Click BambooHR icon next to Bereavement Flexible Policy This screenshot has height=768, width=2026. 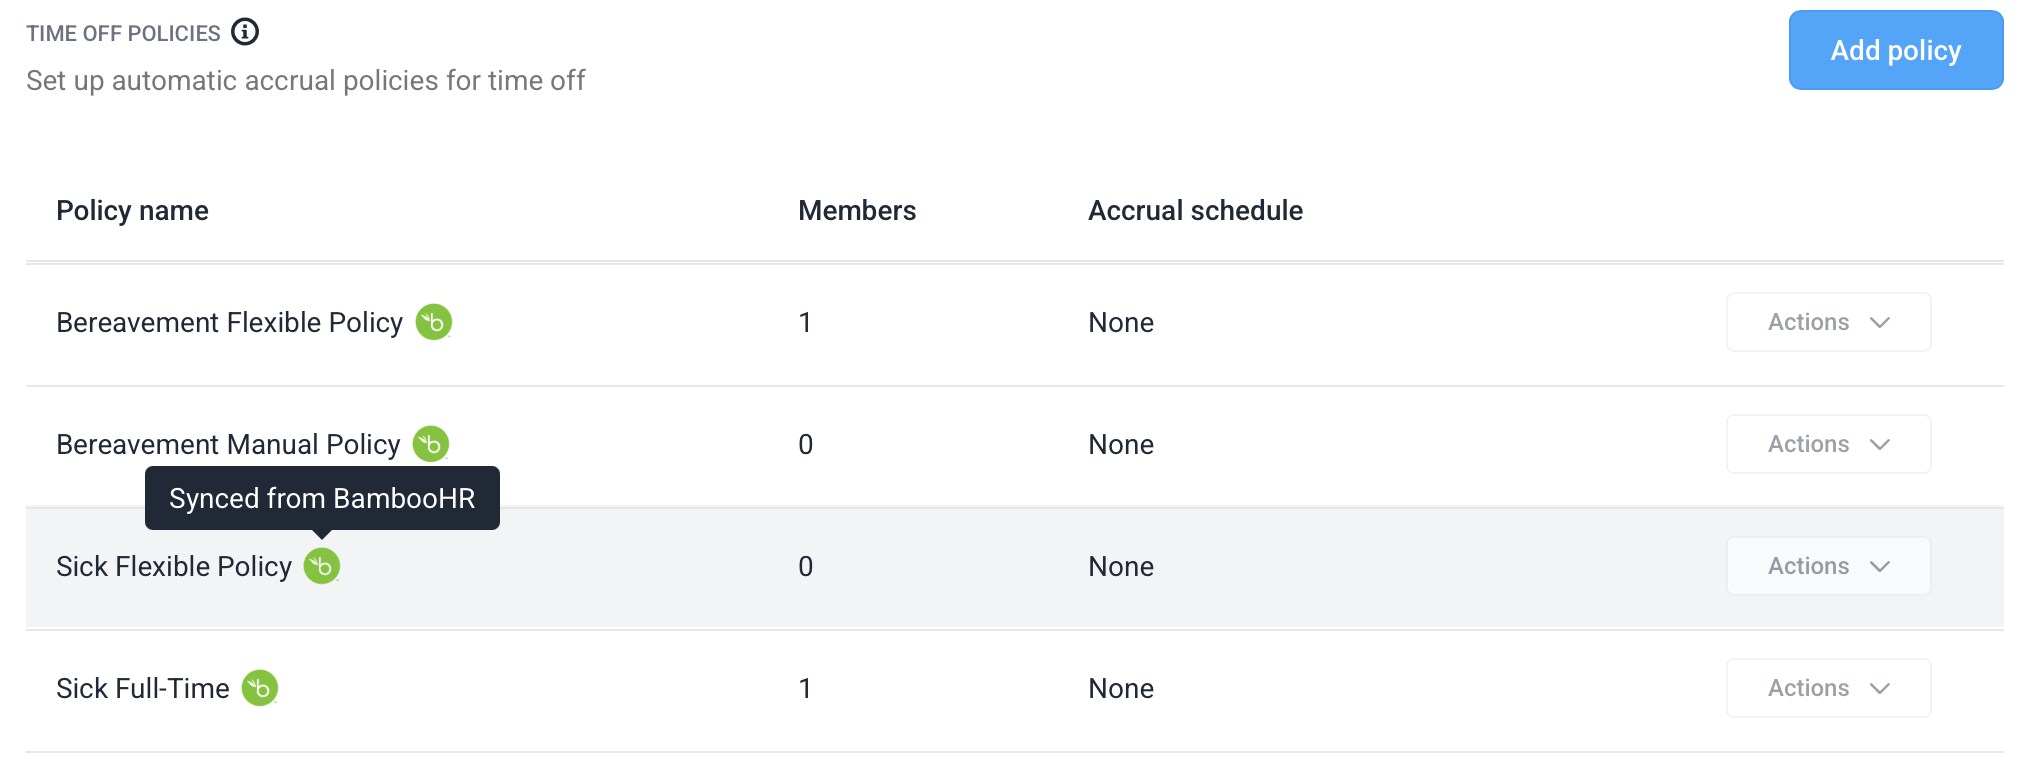[434, 322]
